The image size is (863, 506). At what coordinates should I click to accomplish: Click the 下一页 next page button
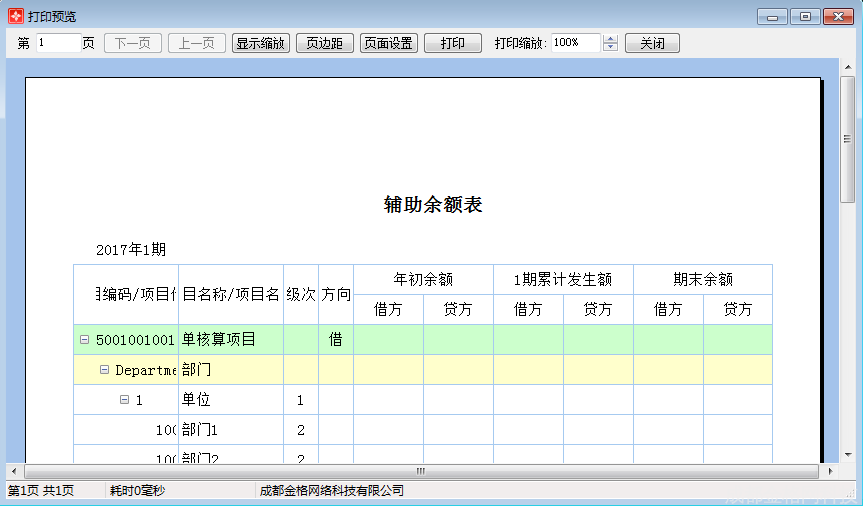click(x=133, y=43)
